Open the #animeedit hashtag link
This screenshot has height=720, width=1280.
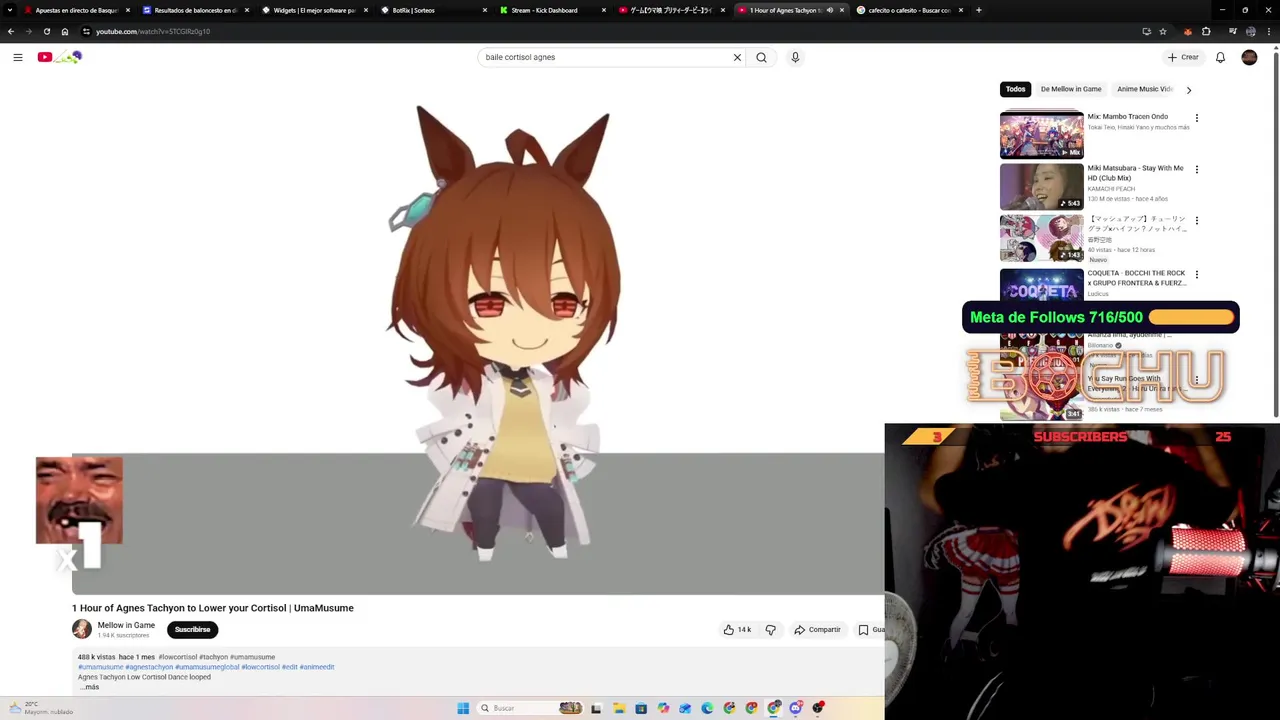tap(317, 667)
